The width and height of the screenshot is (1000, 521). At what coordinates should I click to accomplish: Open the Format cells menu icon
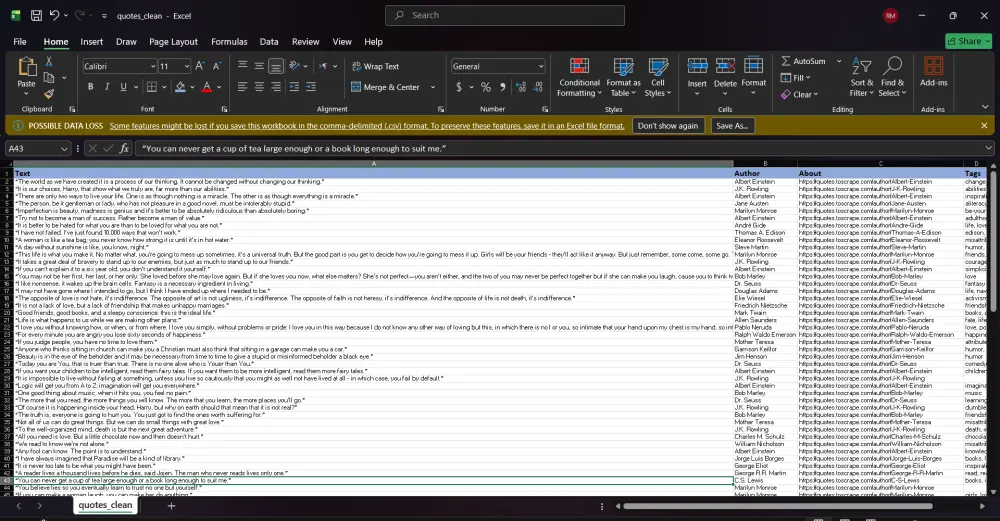pos(753,66)
